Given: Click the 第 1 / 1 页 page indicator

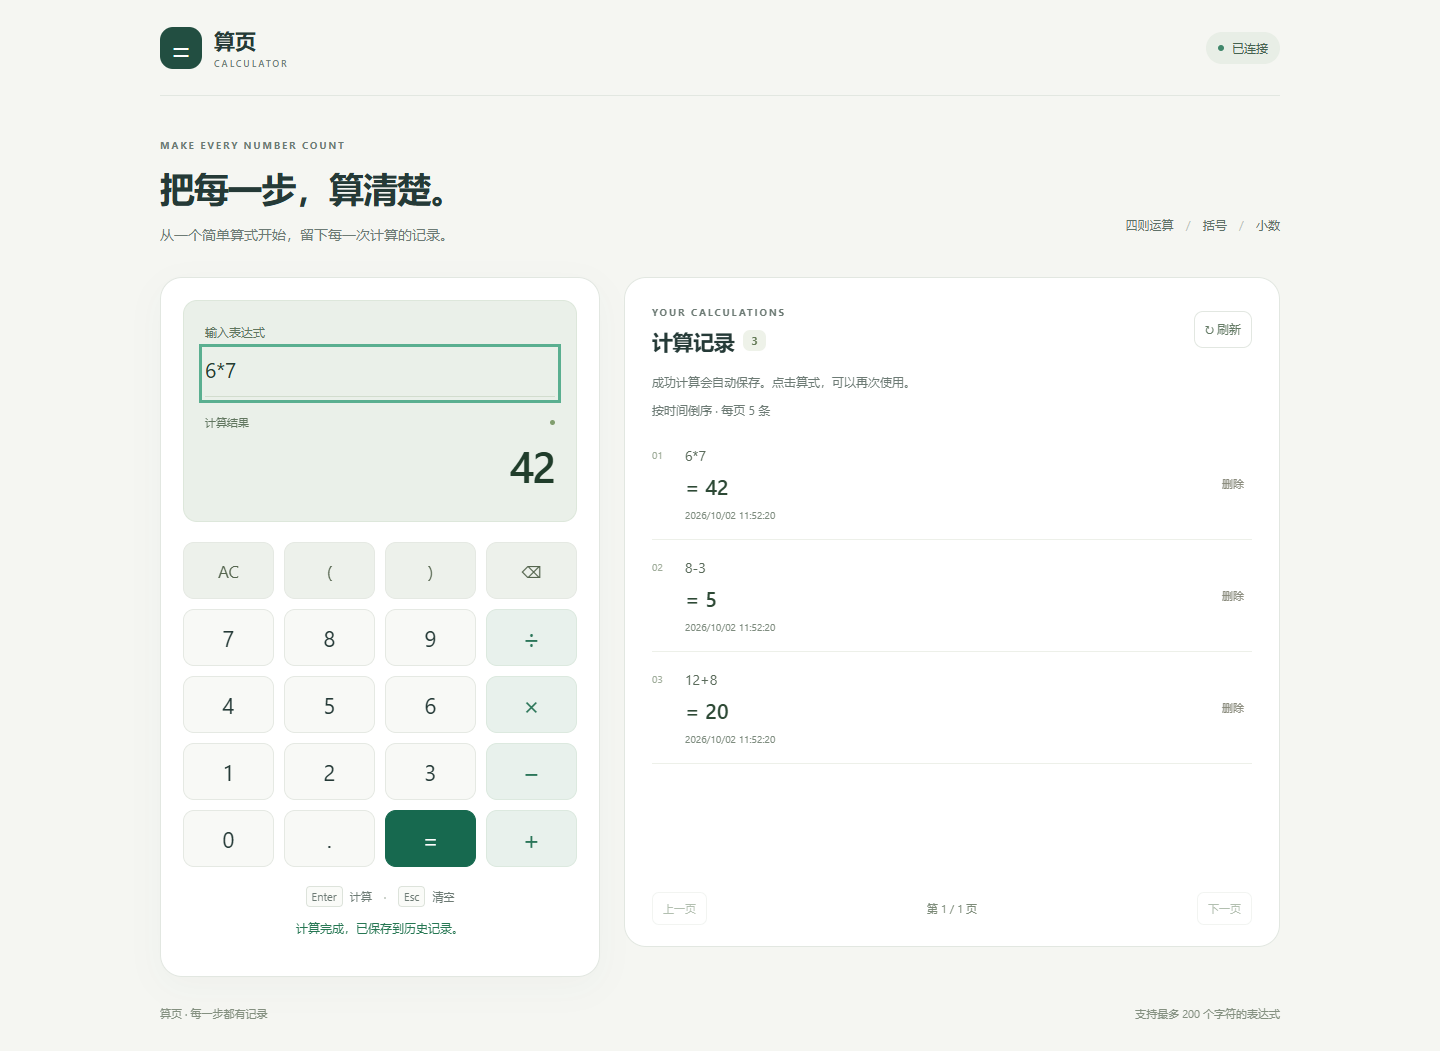Looking at the screenshot, I should (x=952, y=909).
